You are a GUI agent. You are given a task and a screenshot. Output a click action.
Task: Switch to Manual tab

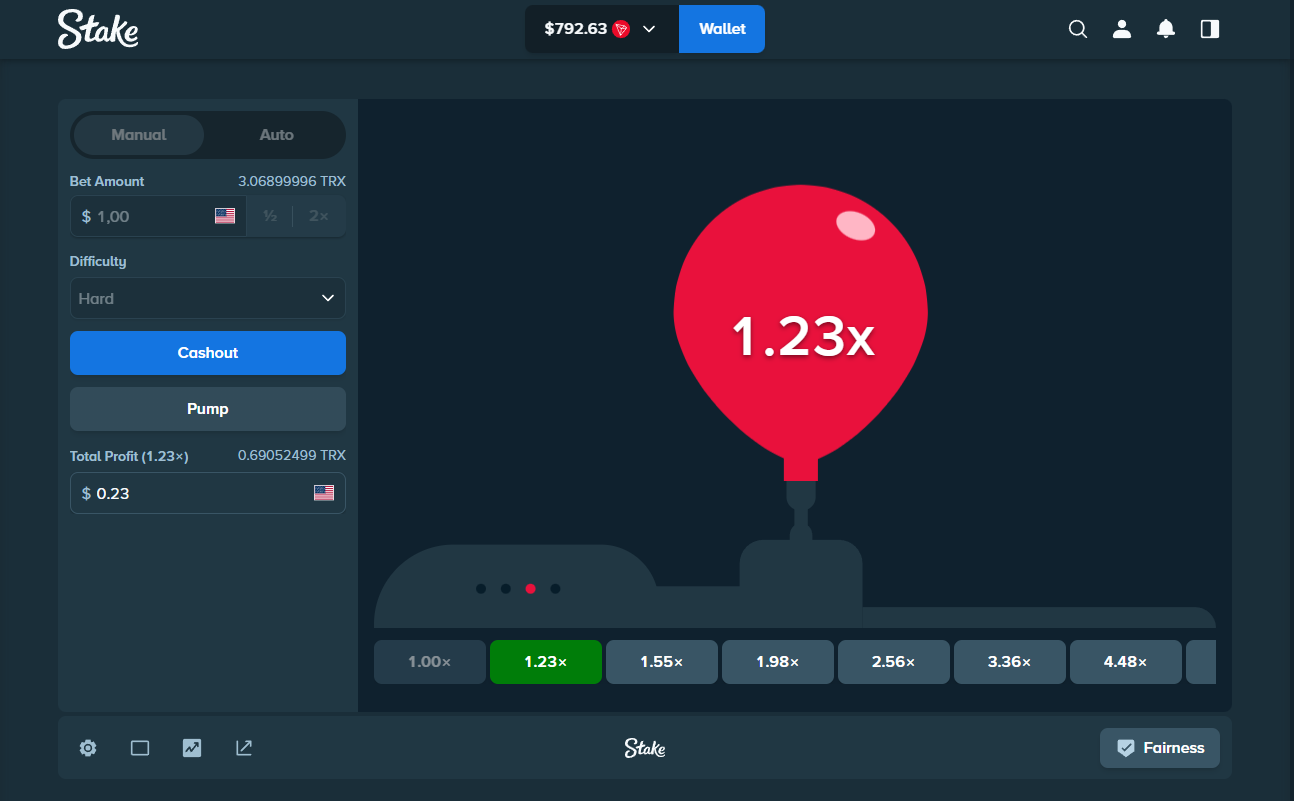pyautogui.click(x=139, y=135)
